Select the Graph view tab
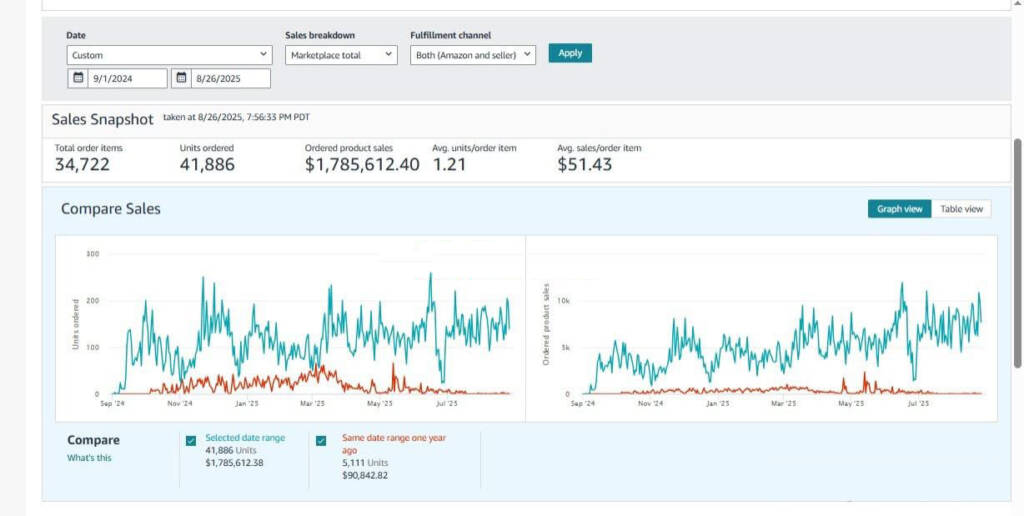The height and width of the screenshot is (516, 1024). tap(899, 209)
